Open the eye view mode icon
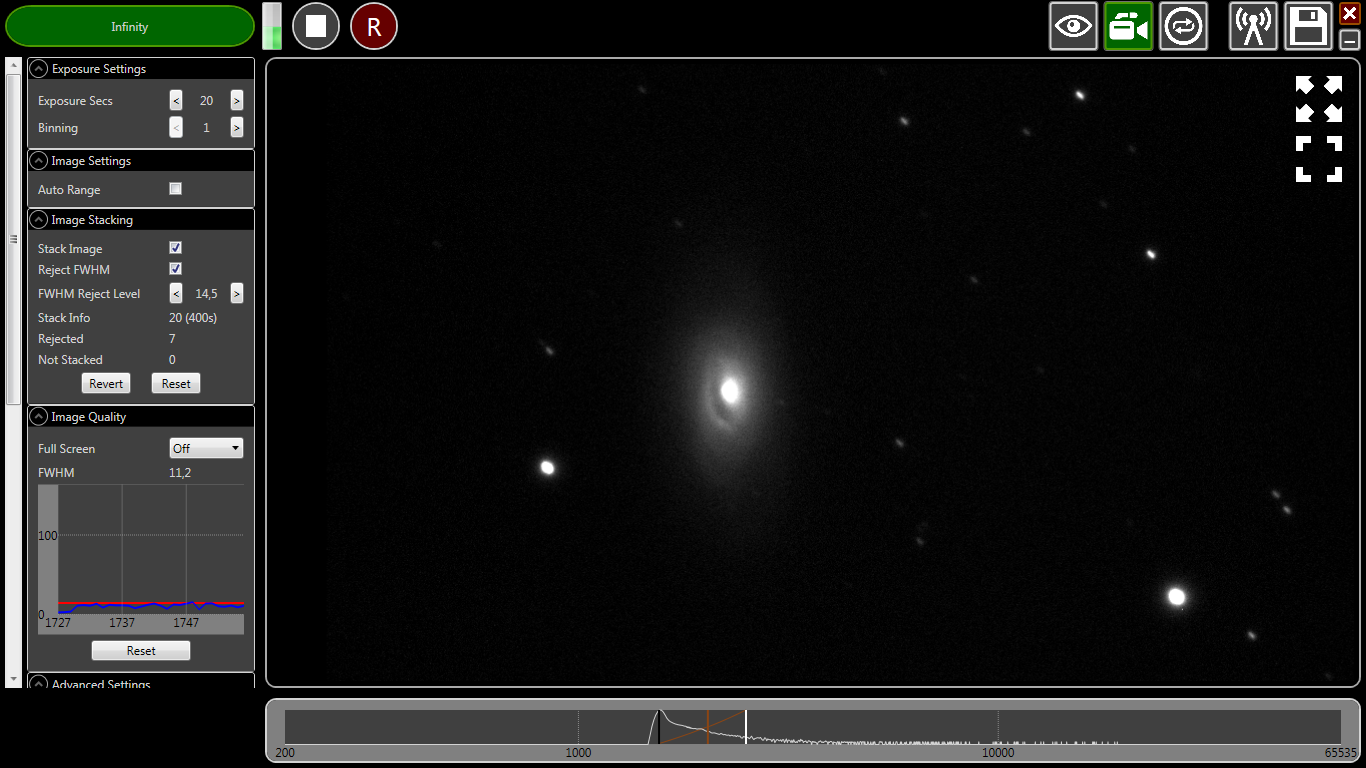This screenshot has height=768, width=1366. 1073,26
